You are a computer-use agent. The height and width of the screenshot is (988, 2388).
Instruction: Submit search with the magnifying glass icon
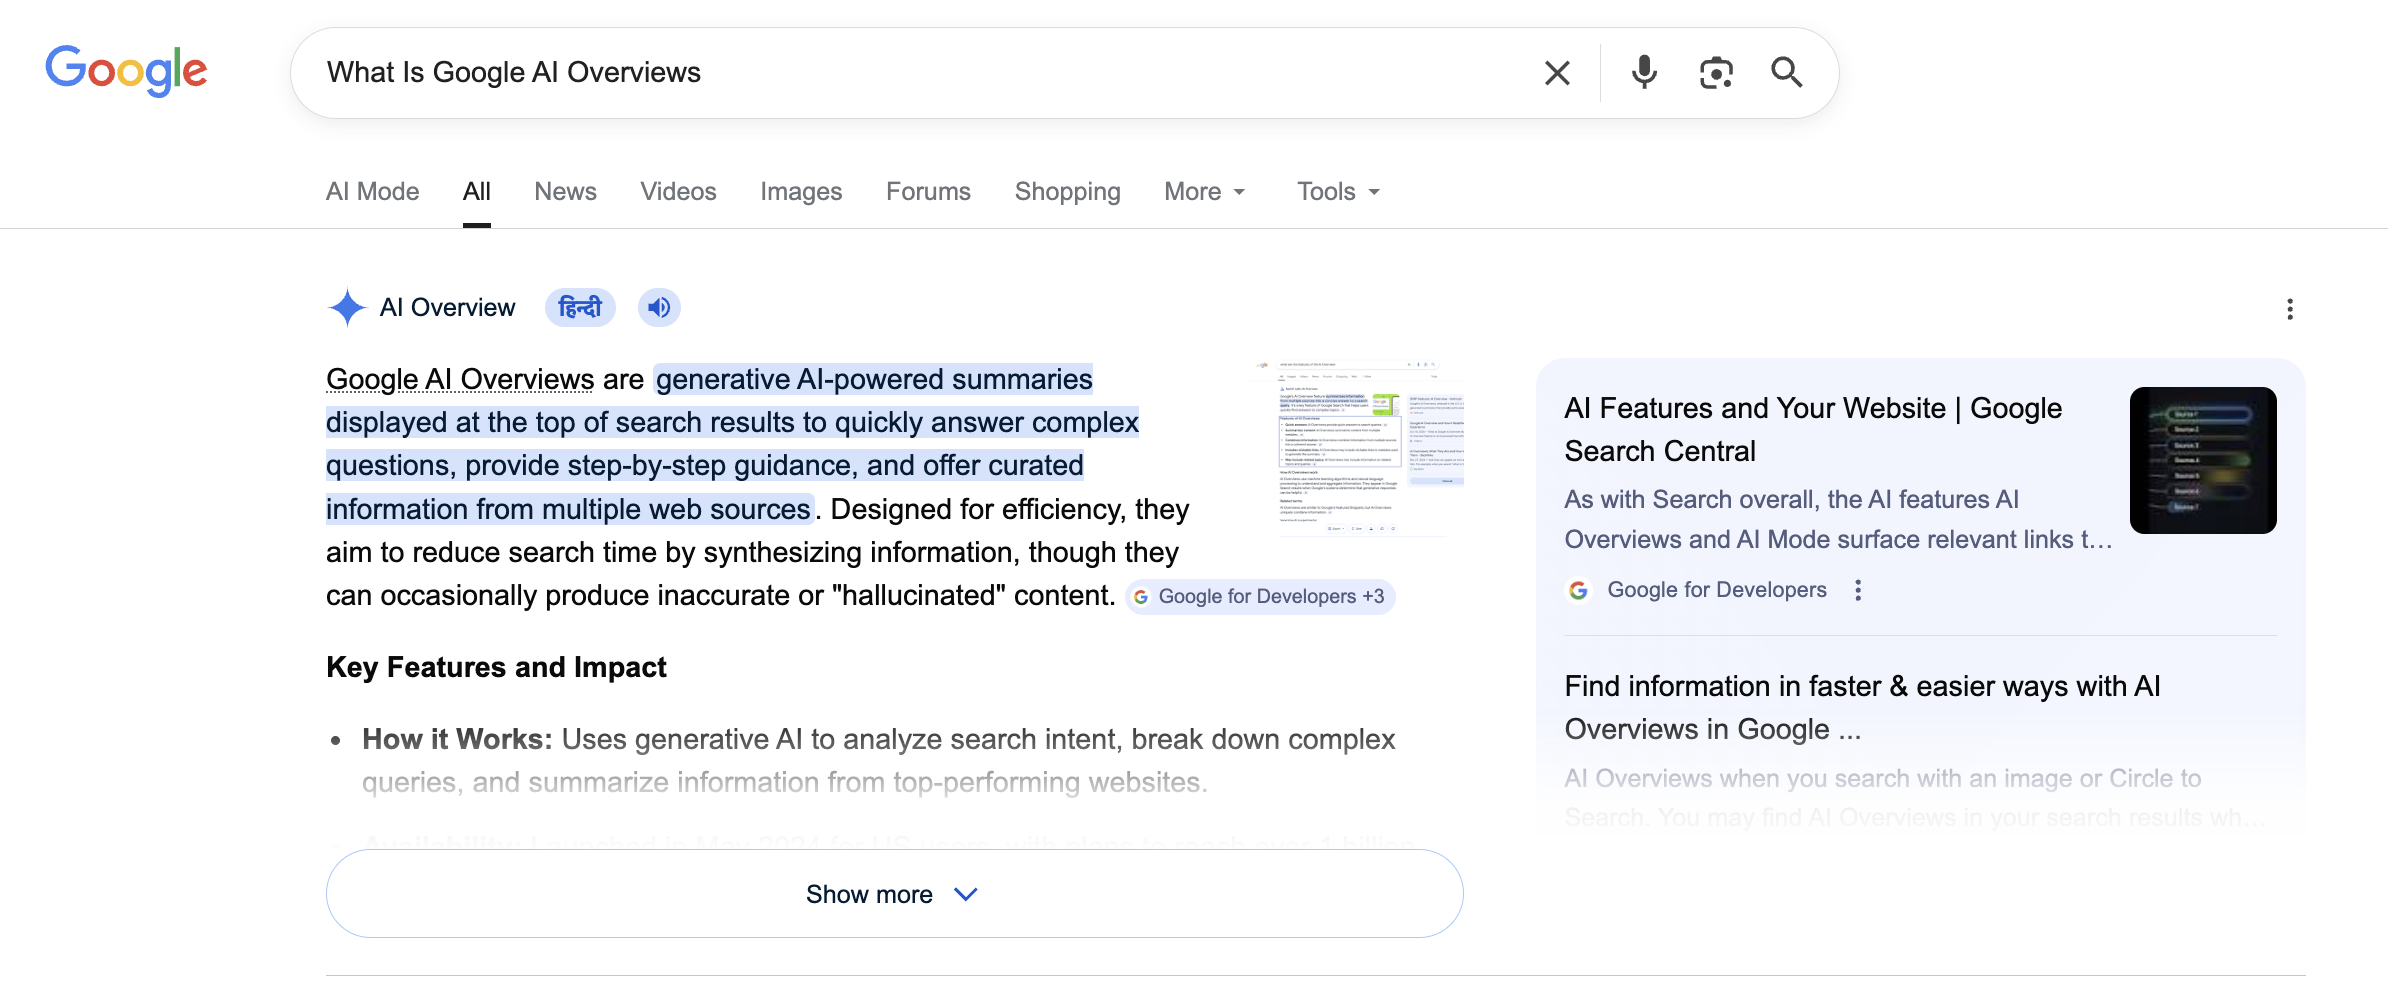click(1787, 73)
